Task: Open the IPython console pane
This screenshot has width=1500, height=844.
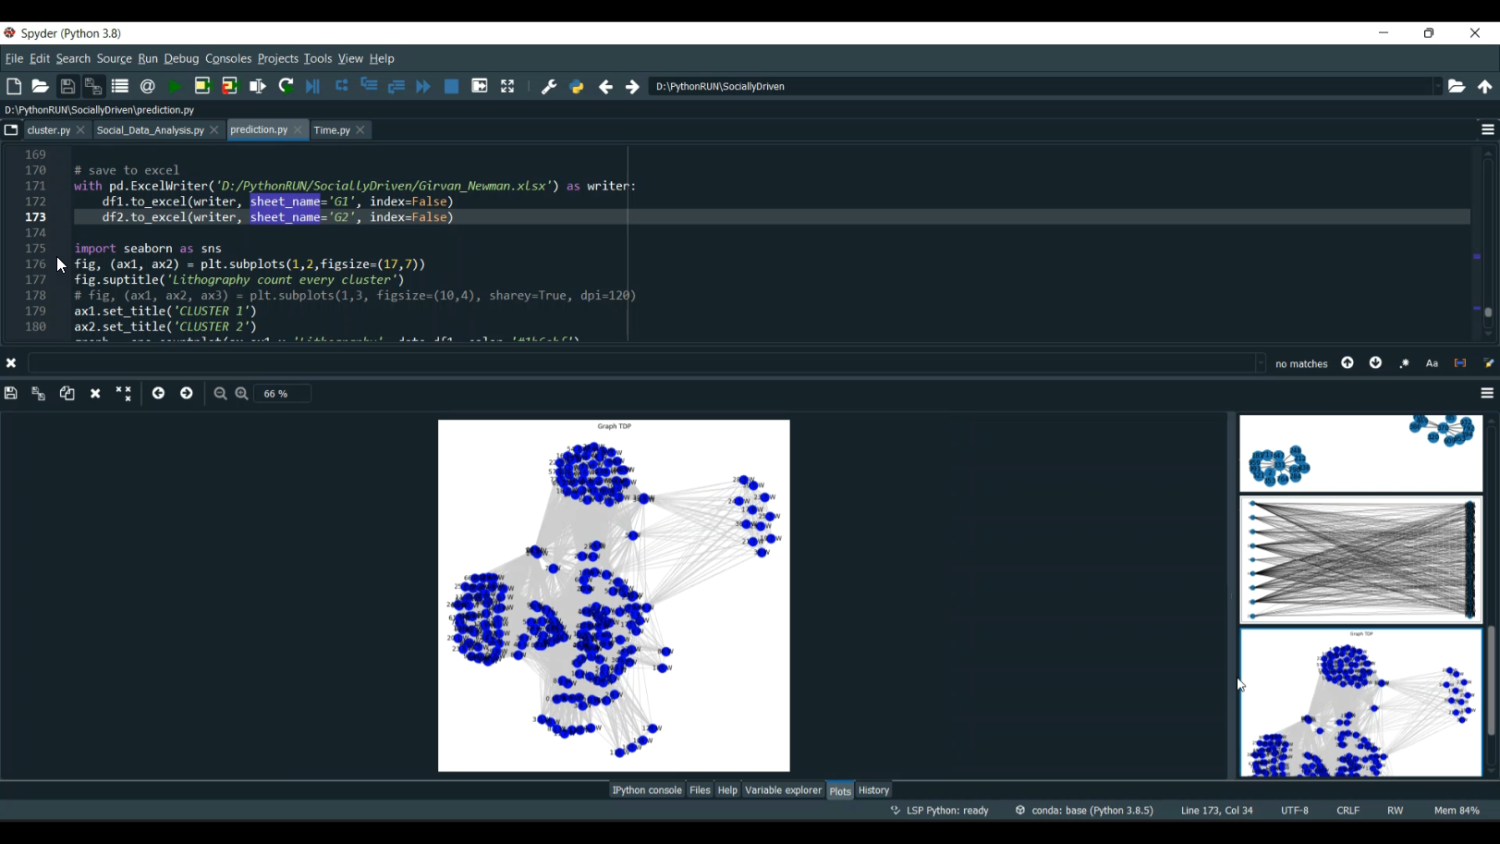Action: pos(647,790)
